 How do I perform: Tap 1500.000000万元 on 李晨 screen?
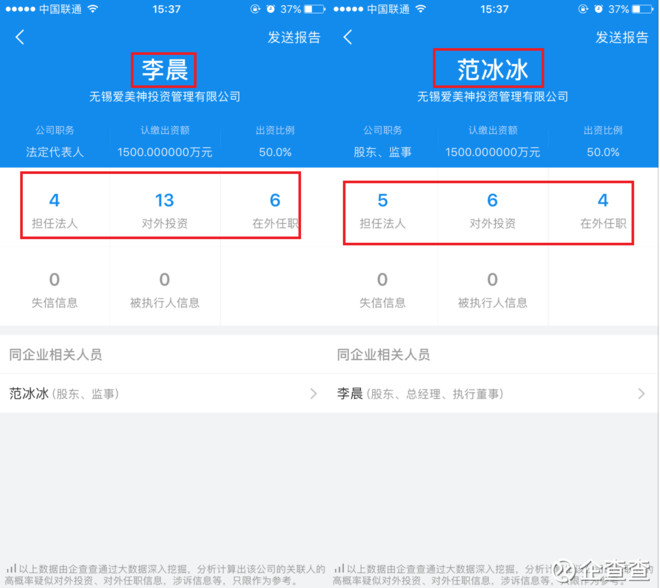tap(165, 152)
